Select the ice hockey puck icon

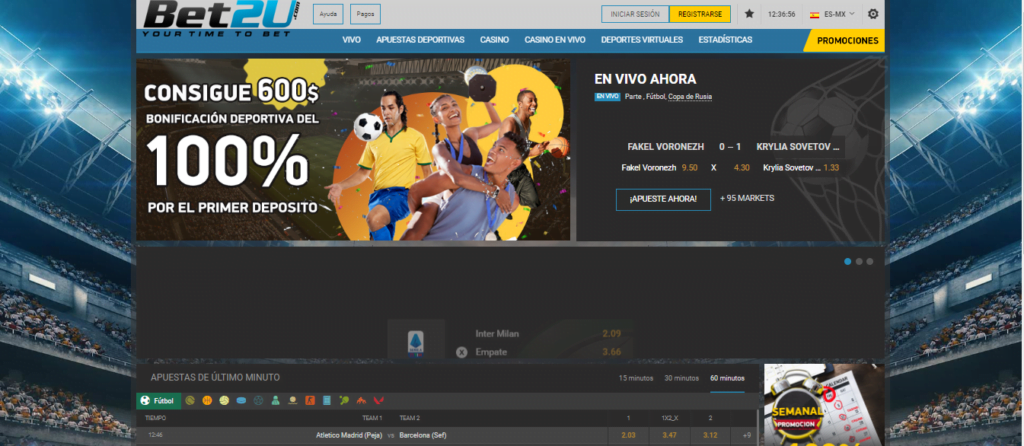[241, 400]
